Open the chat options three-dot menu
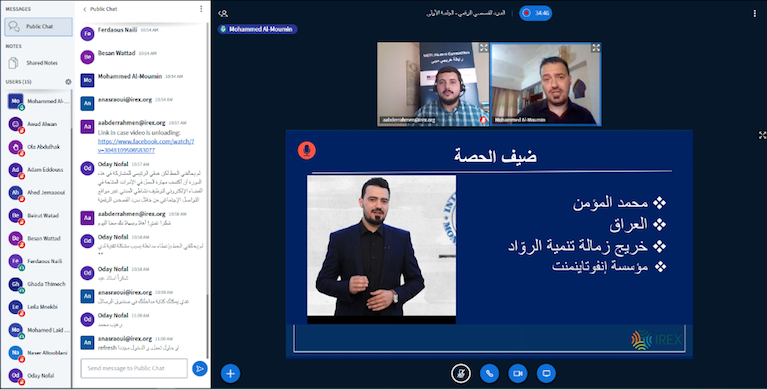Screen dimensions: 767x390 point(201,9)
